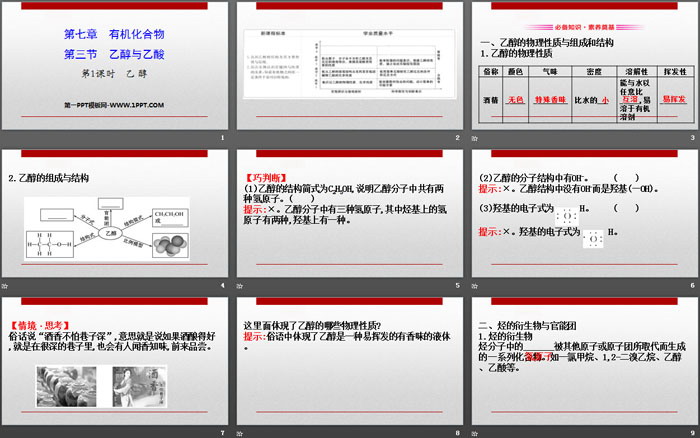
Task: Click the animation star icon under slide 4
Action: [4, 286]
